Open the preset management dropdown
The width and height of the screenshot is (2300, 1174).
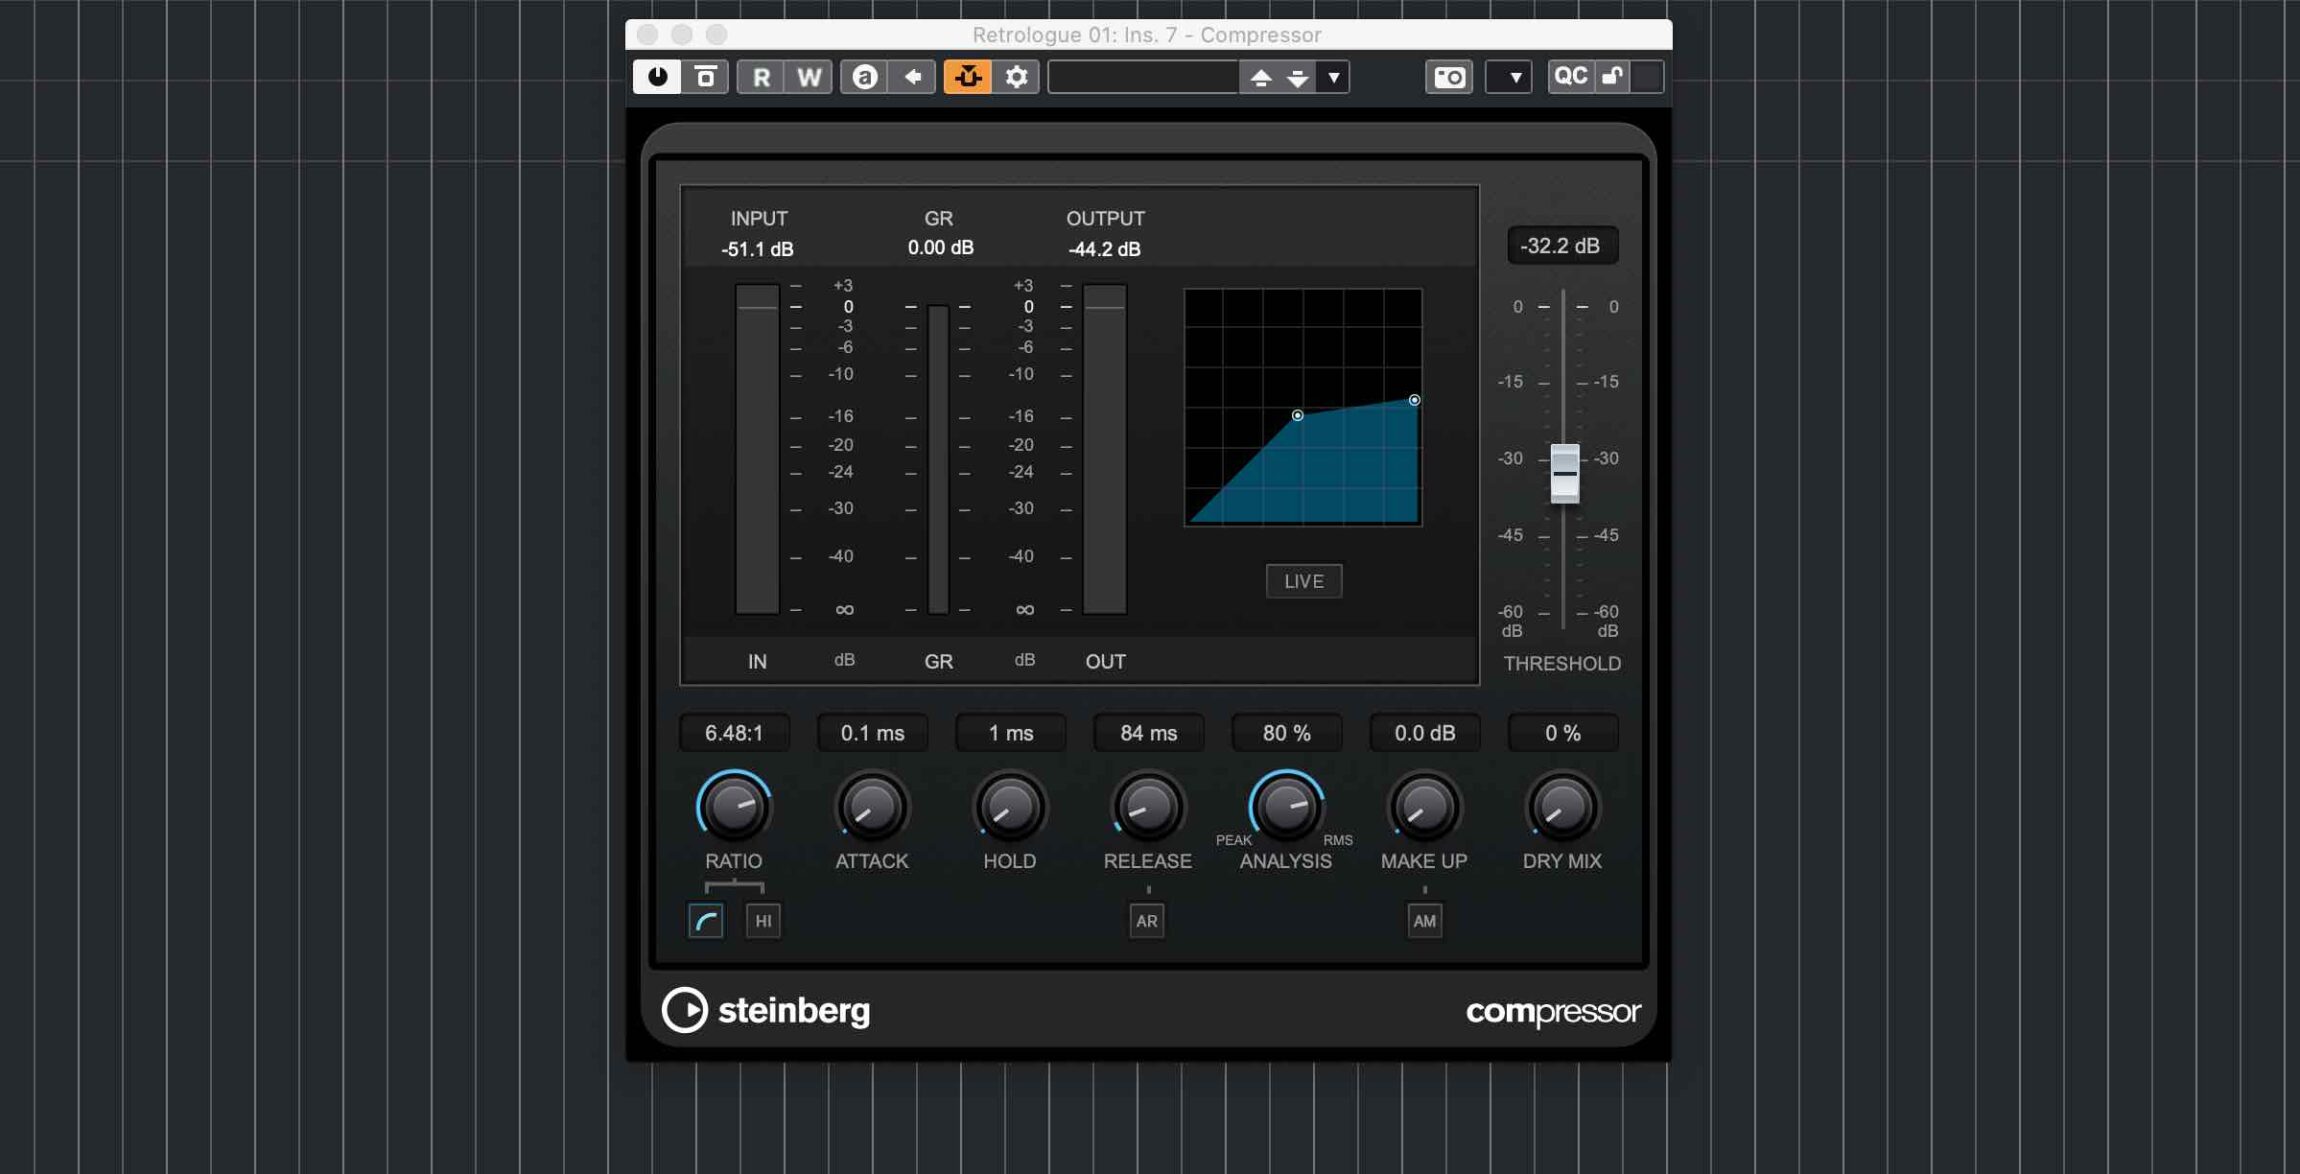tap(1334, 77)
